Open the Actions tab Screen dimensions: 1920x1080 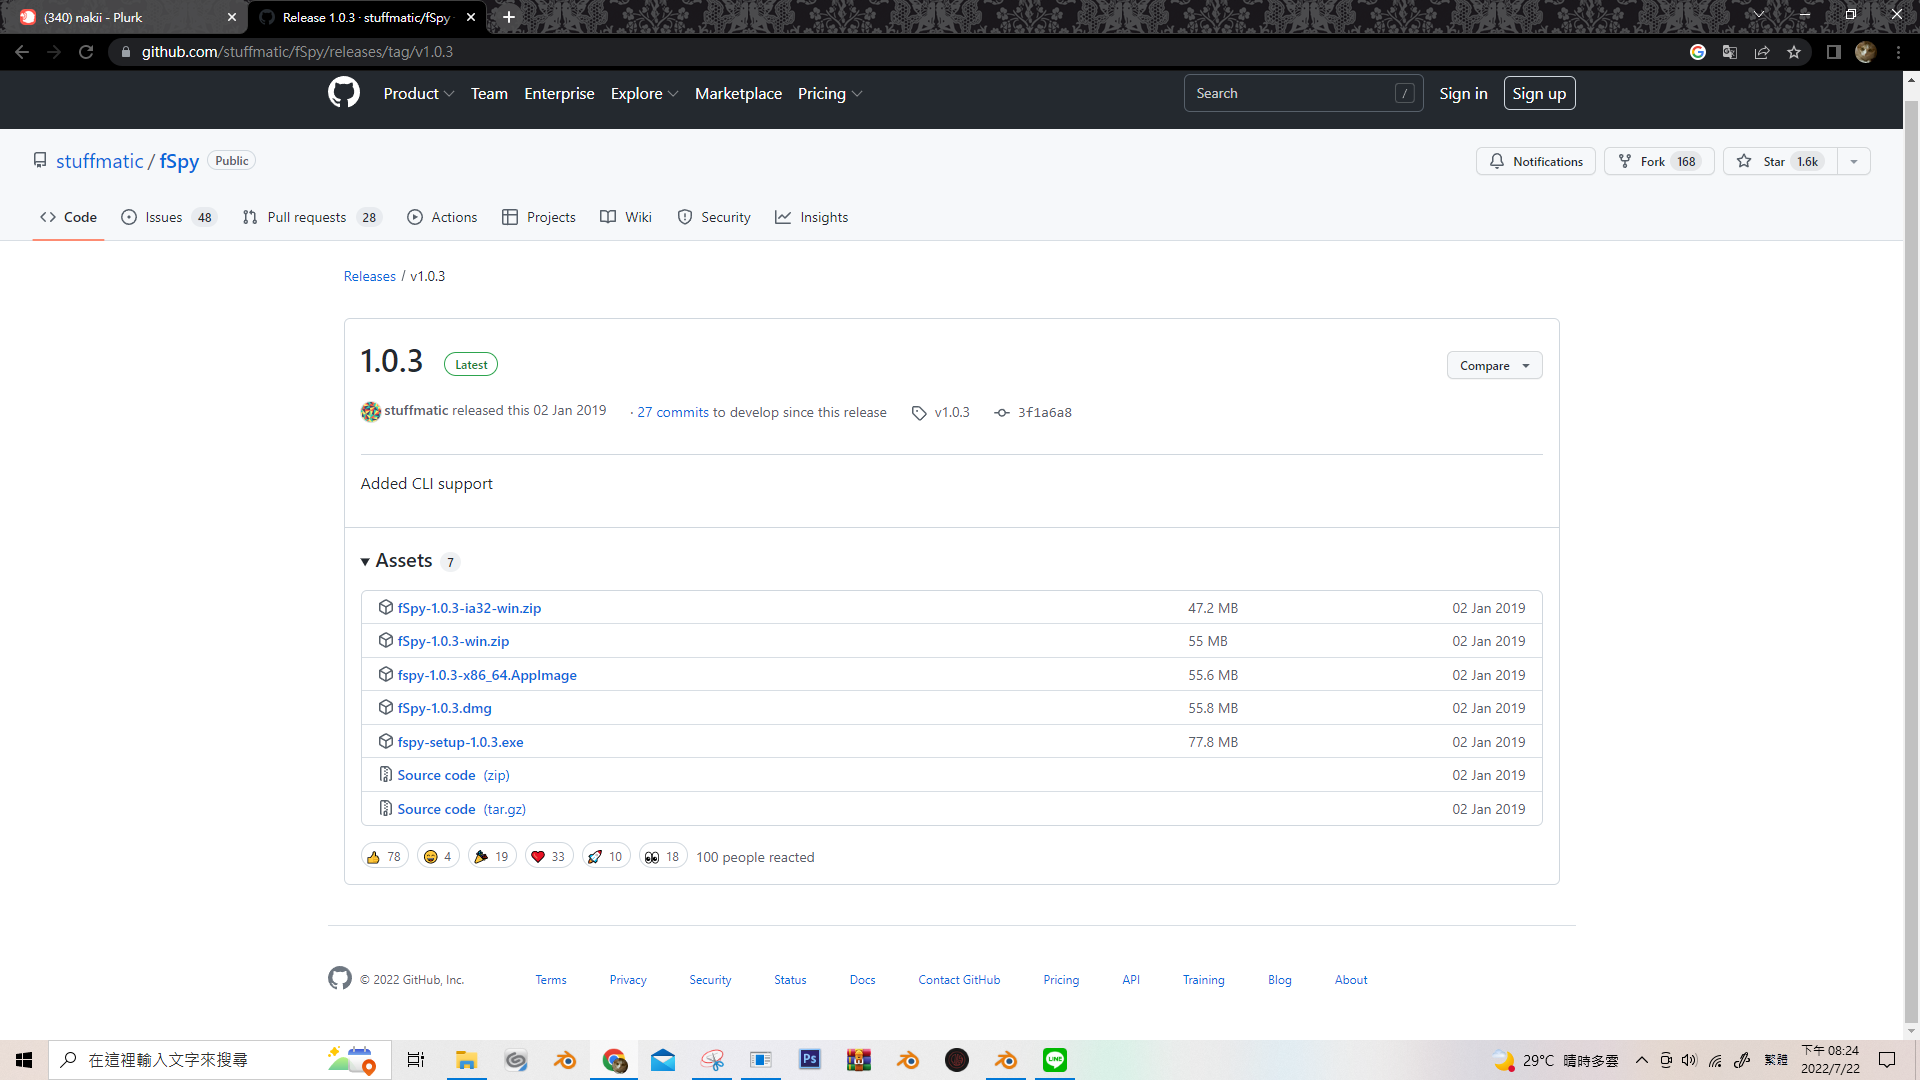[442, 217]
